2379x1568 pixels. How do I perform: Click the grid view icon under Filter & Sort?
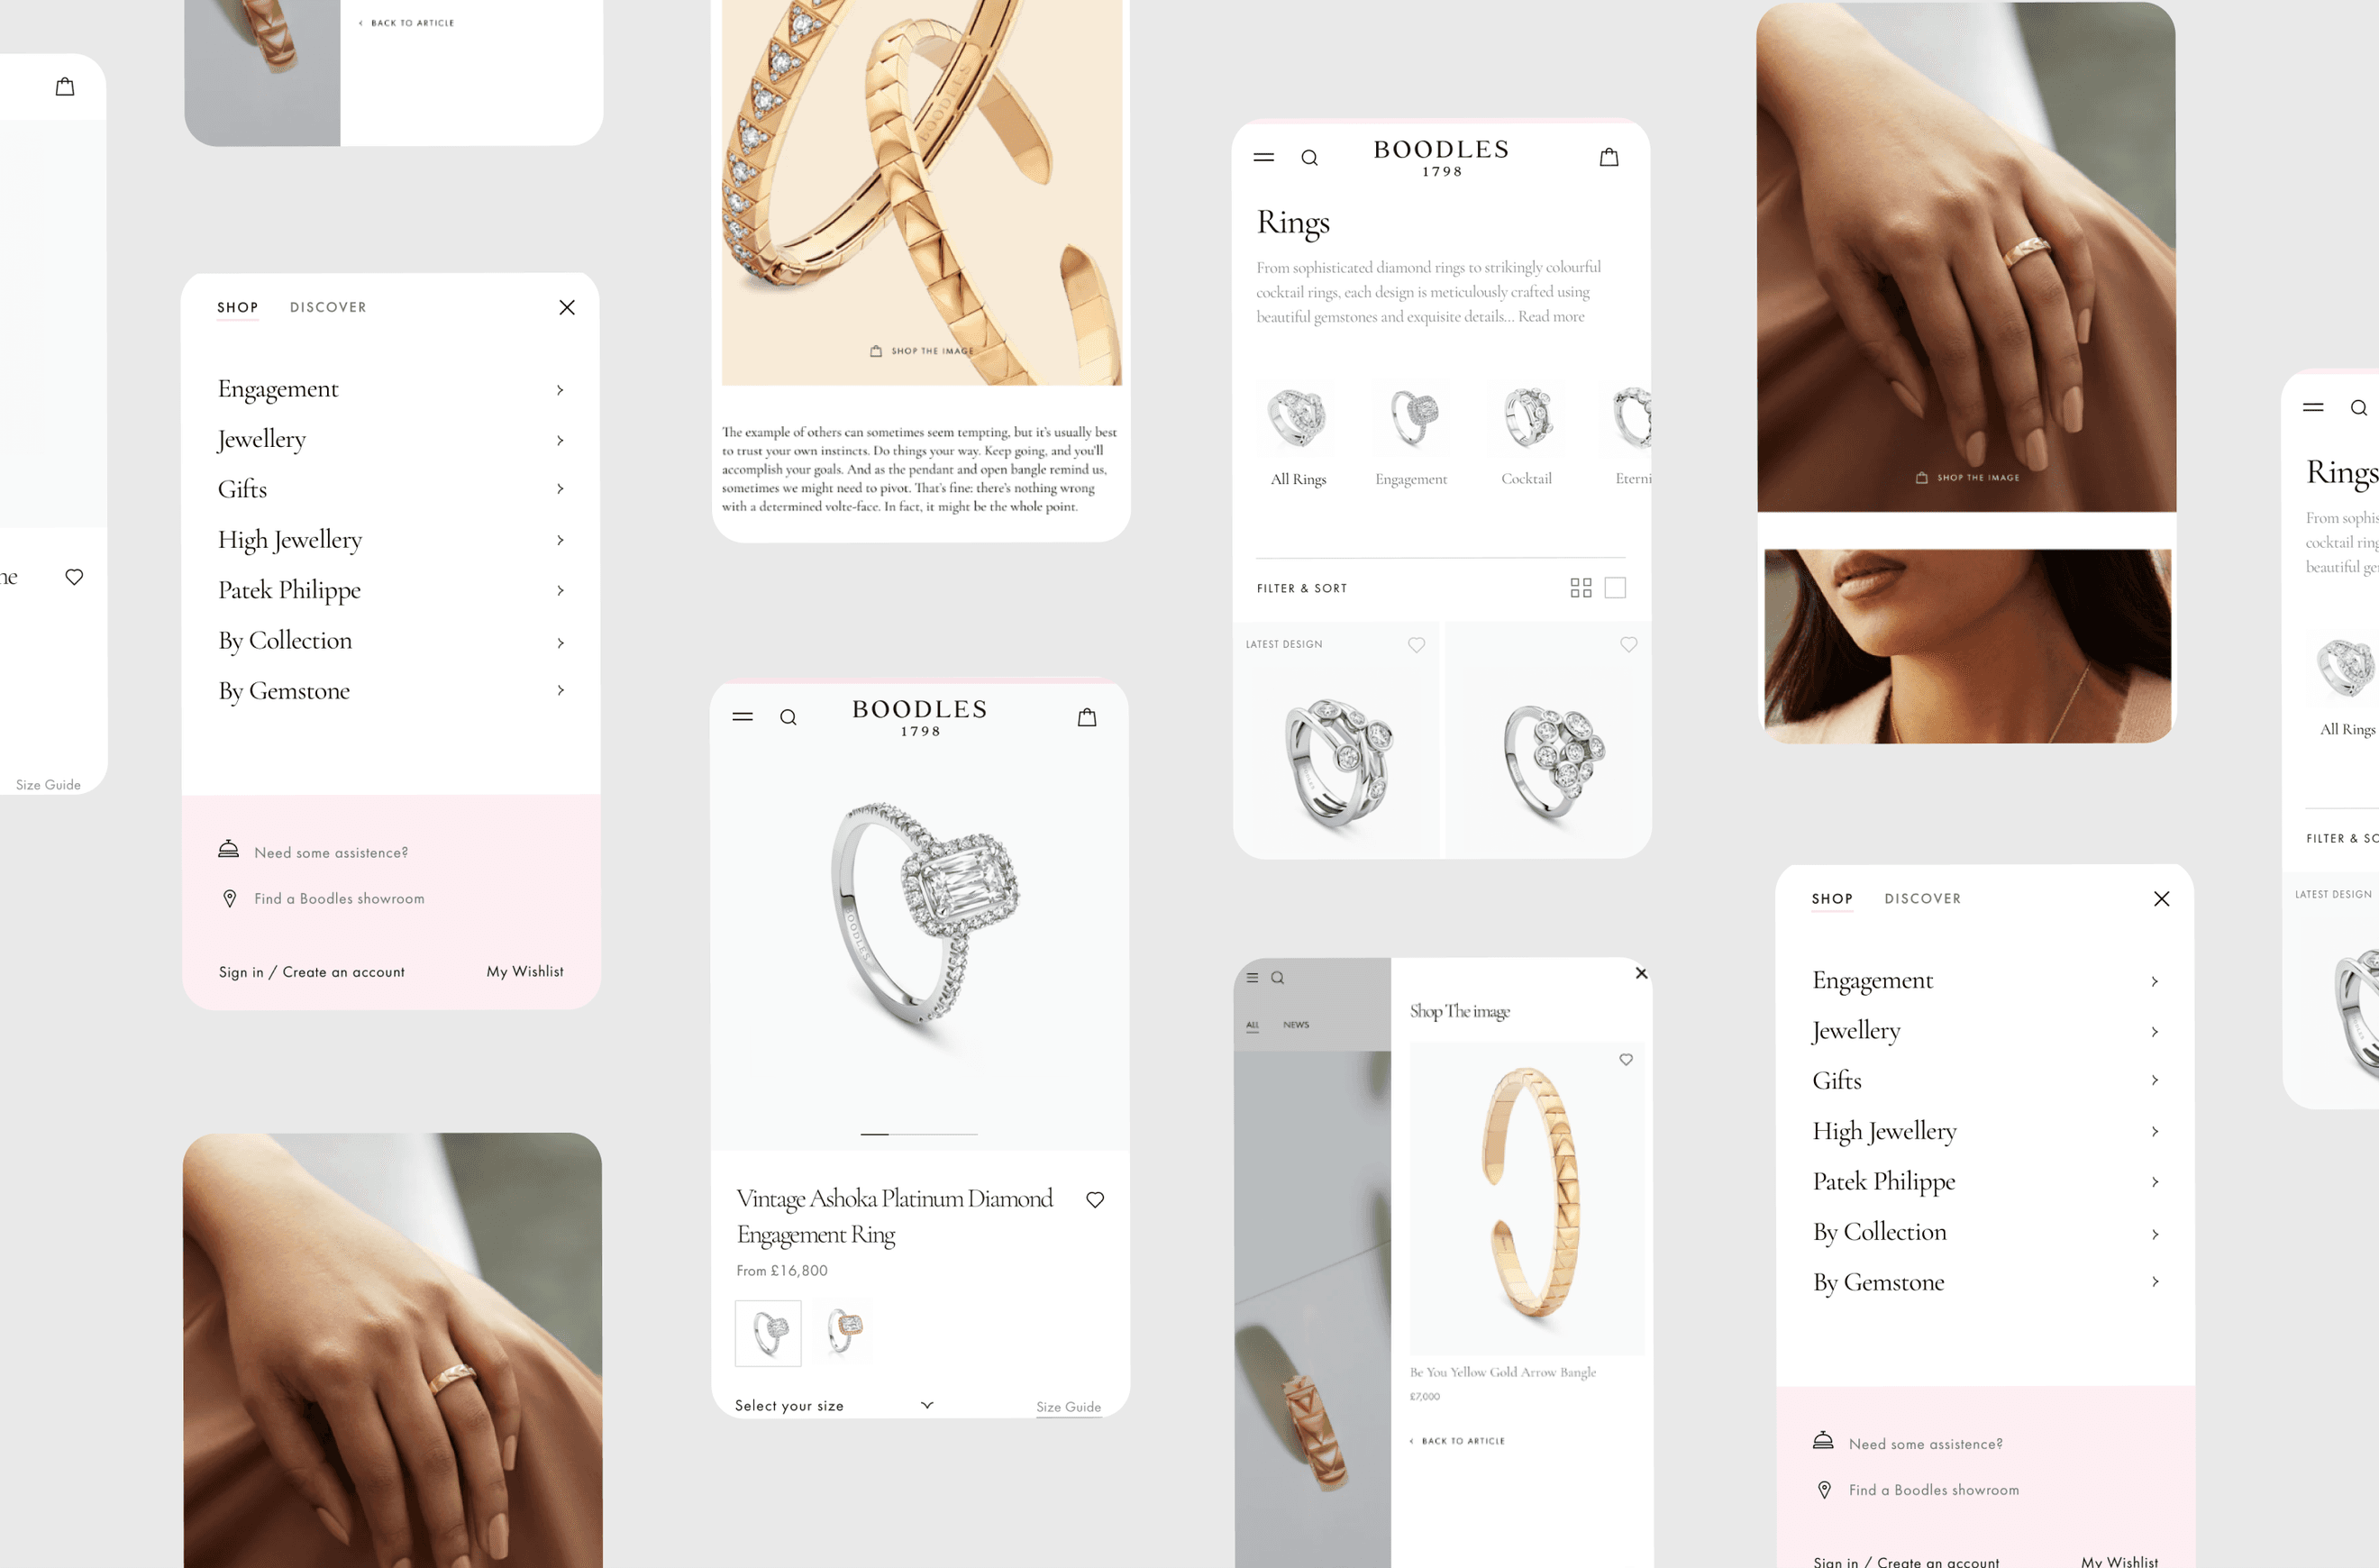[x=1580, y=587]
